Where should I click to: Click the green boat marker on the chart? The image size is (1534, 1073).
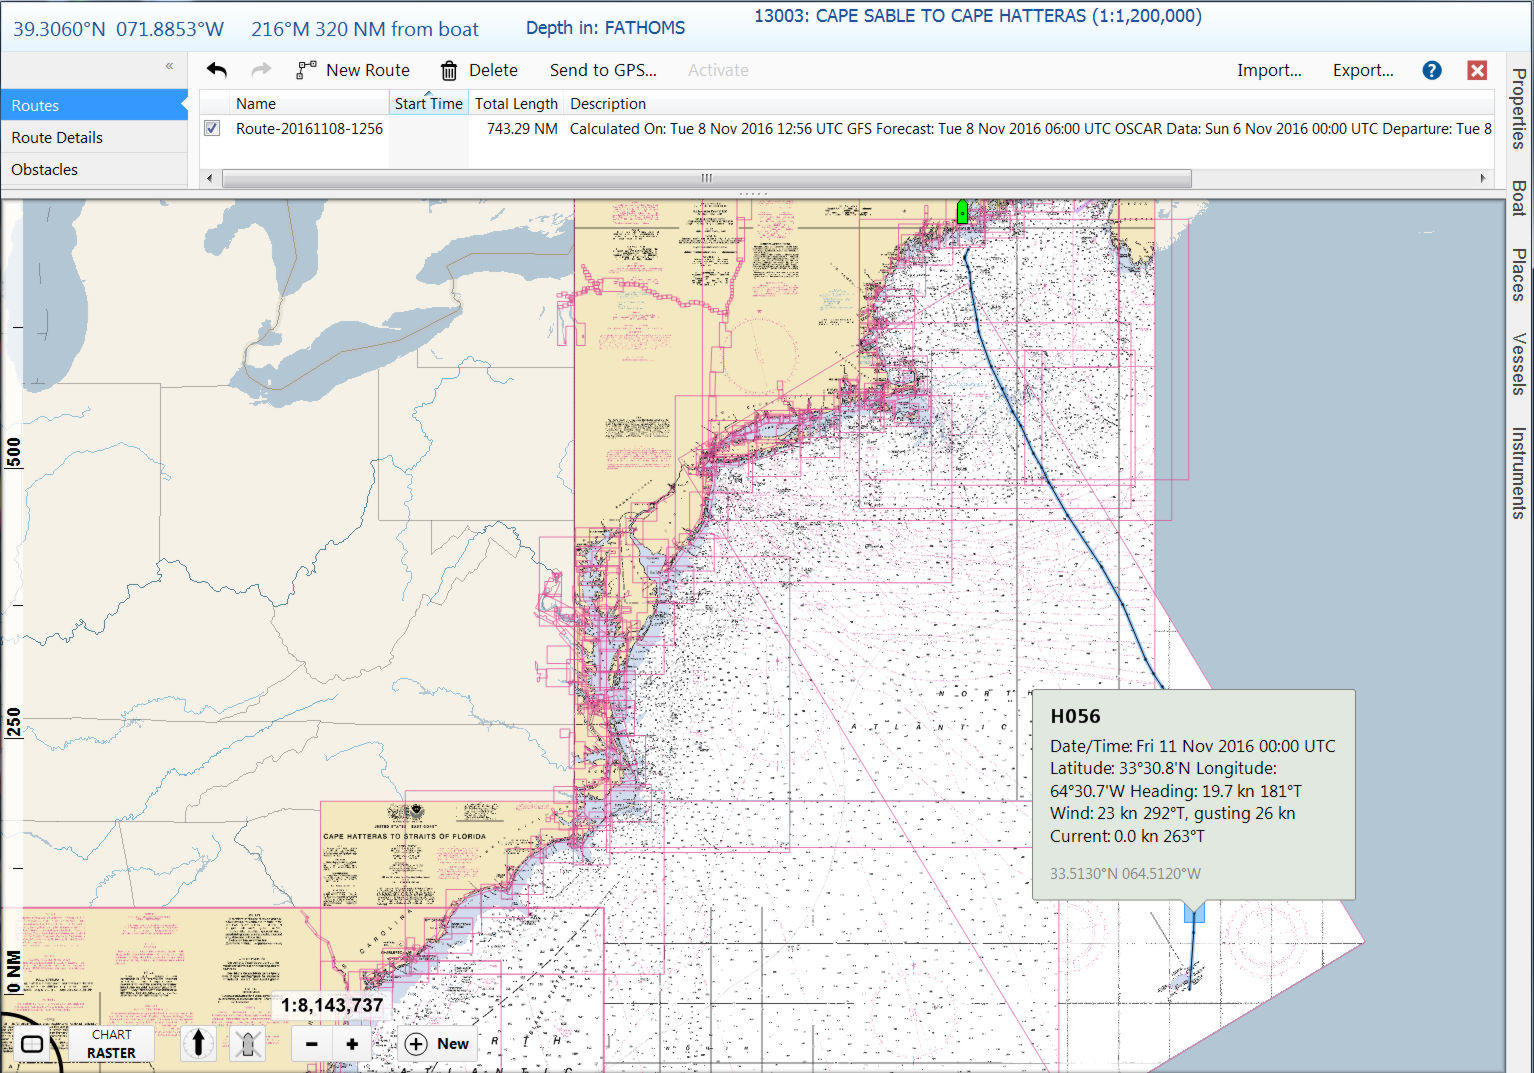click(x=962, y=211)
